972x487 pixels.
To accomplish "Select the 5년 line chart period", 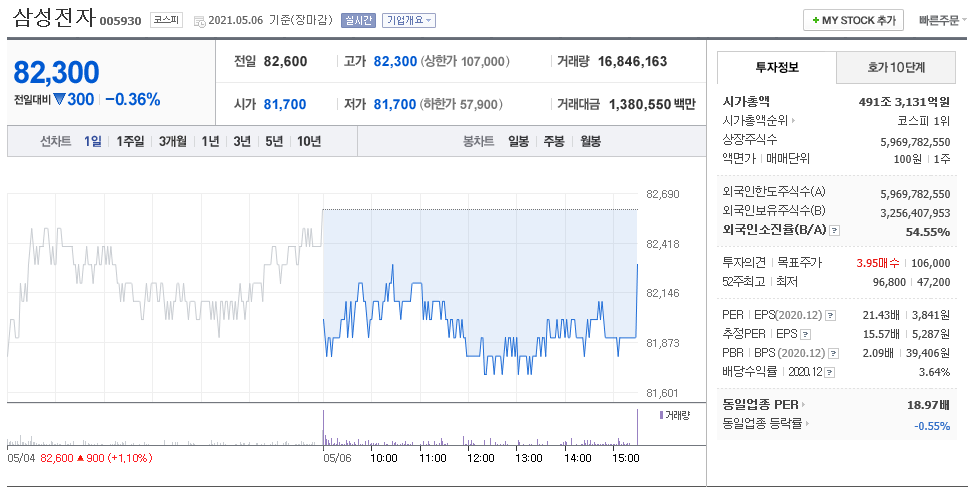I will point(273,141).
